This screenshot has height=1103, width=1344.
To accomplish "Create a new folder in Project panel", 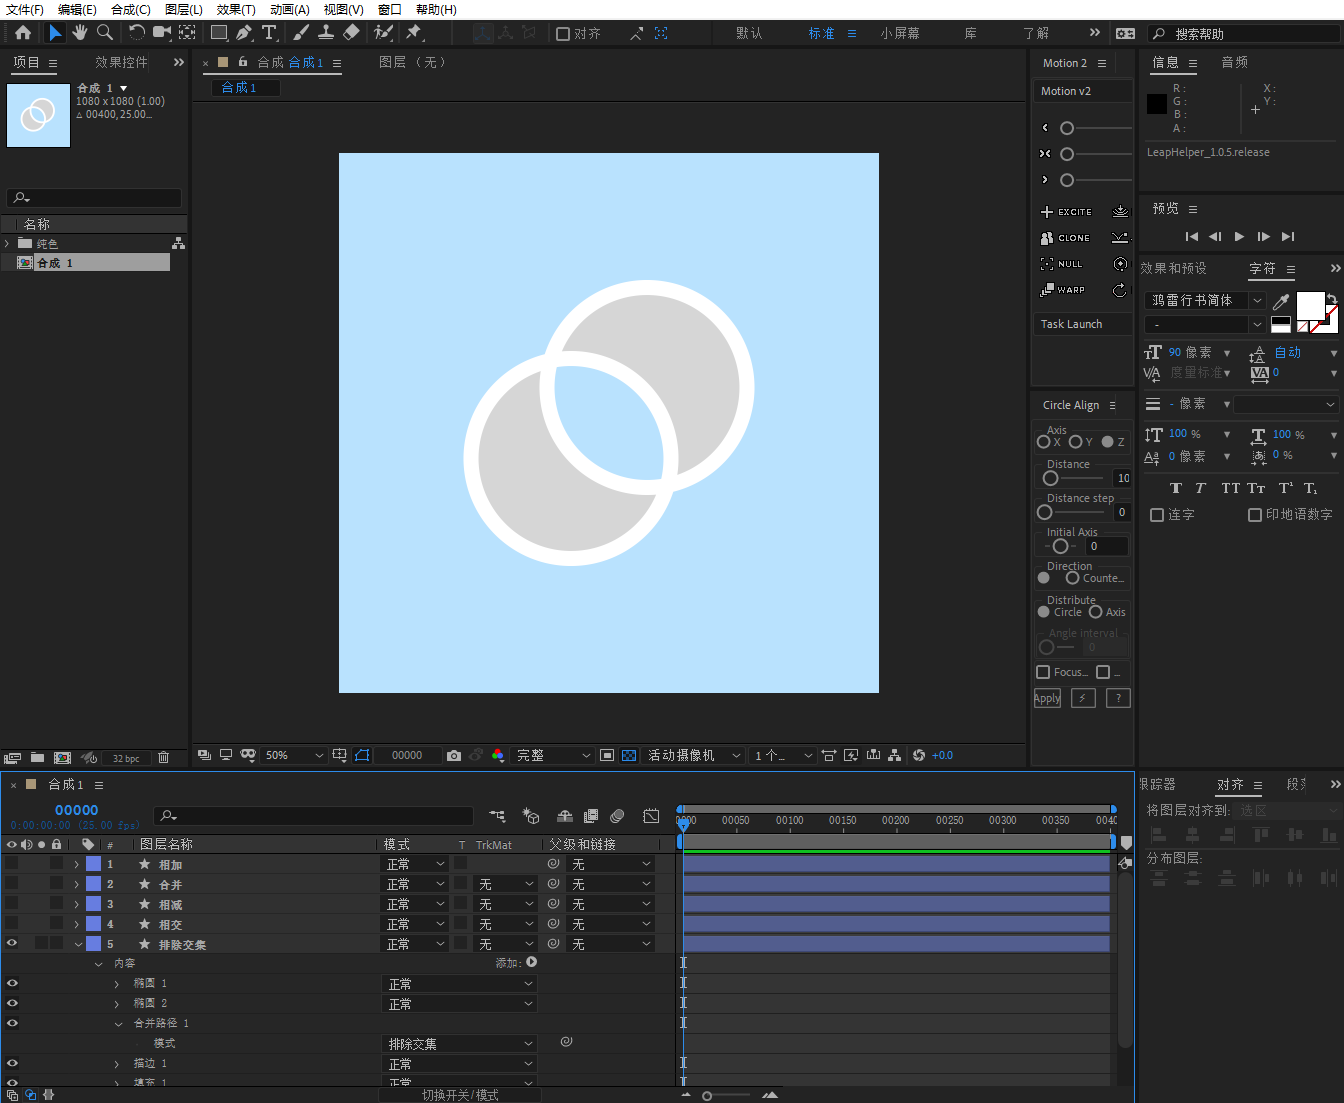I will (x=37, y=758).
